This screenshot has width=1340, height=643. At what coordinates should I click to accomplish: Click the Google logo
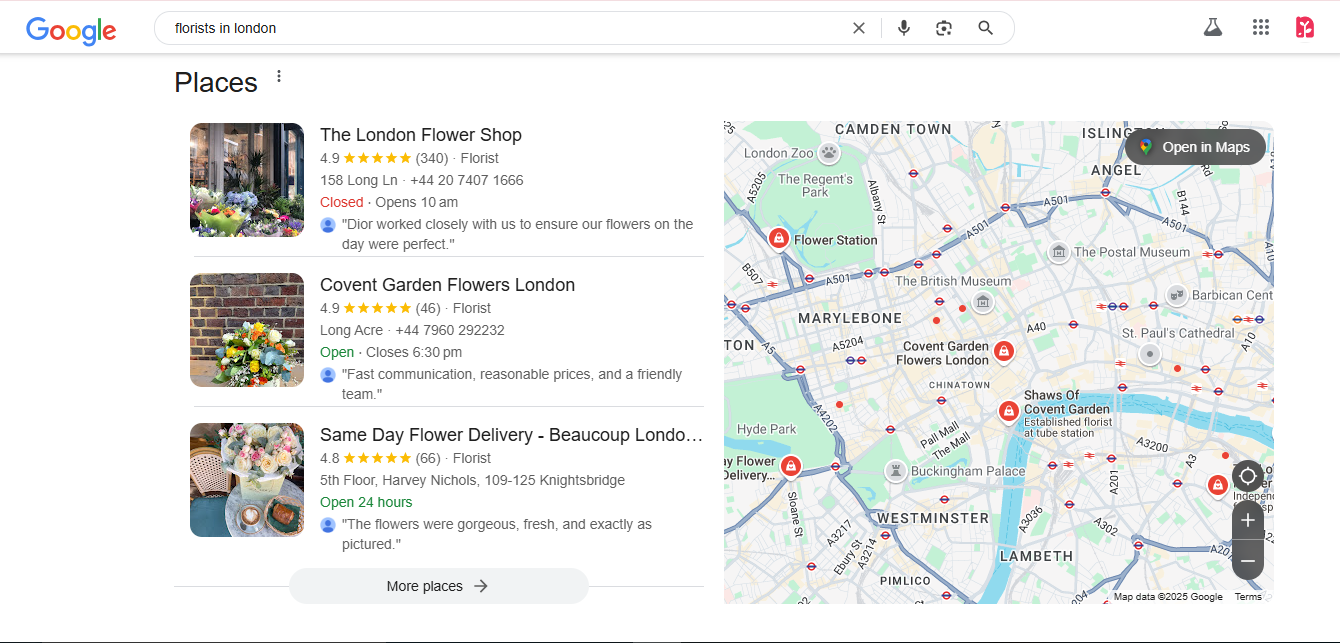(x=71, y=29)
